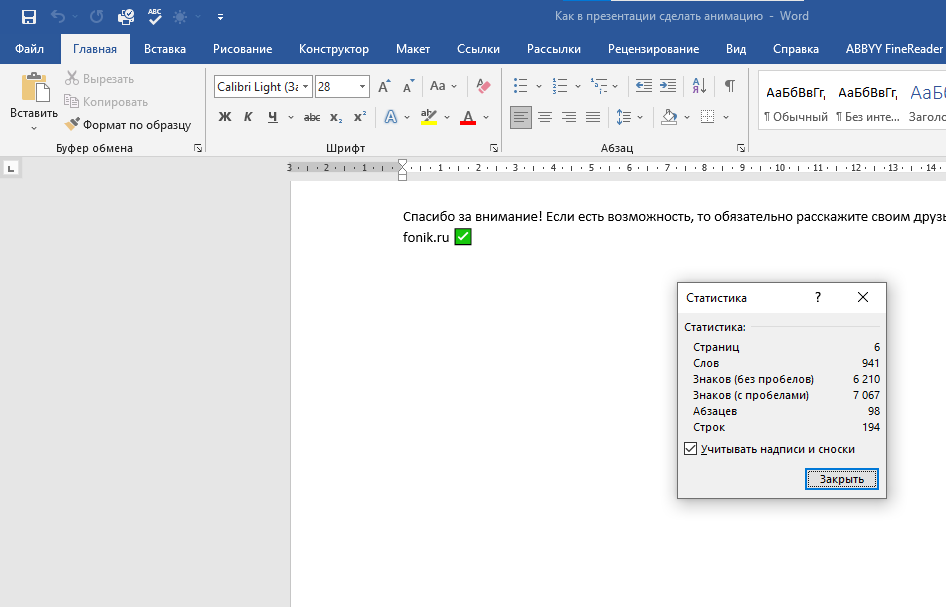The height and width of the screenshot is (607, 946).
Task: Toggle subscript x₂ formatting
Action: click(336, 117)
